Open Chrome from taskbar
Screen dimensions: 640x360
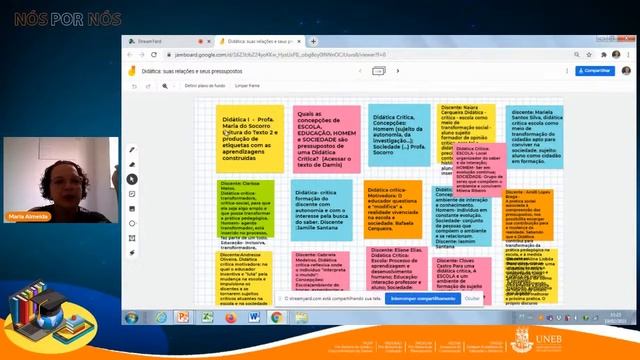(277, 318)
